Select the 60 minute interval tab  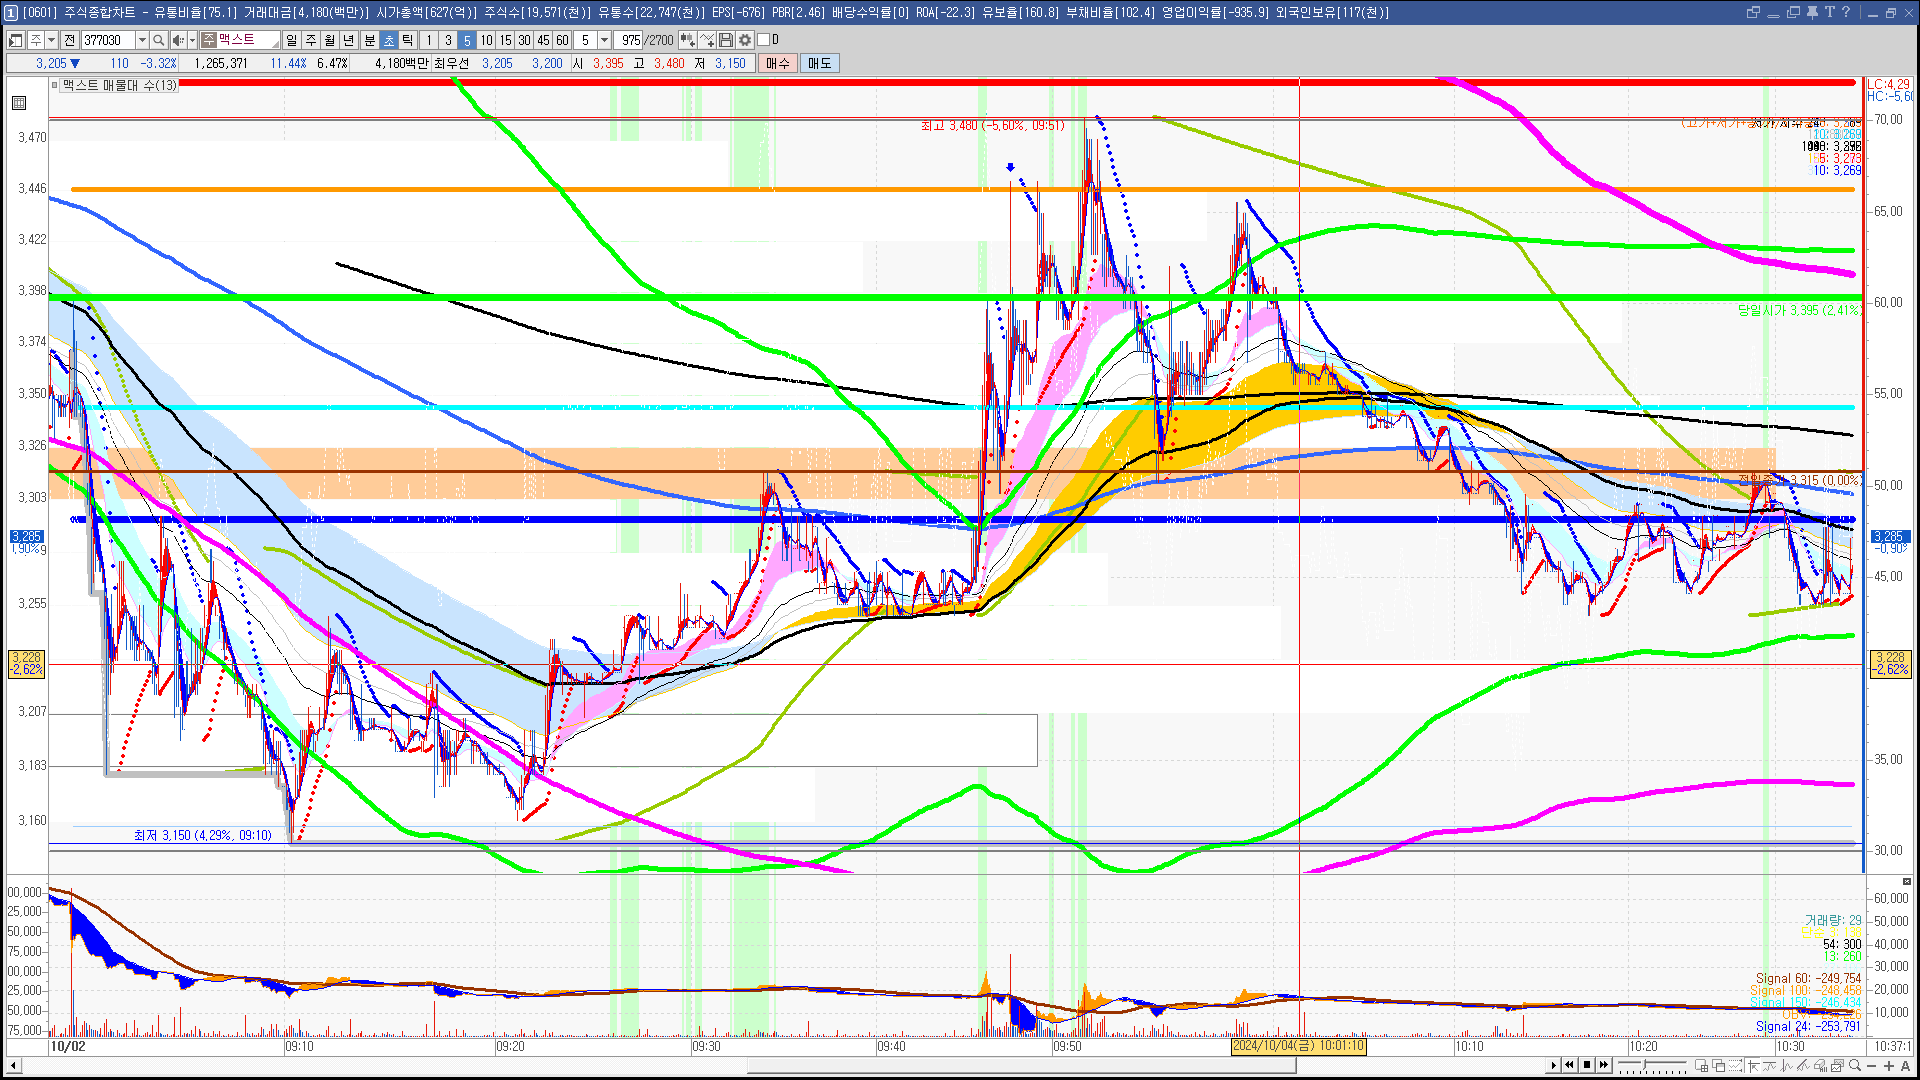562,40
